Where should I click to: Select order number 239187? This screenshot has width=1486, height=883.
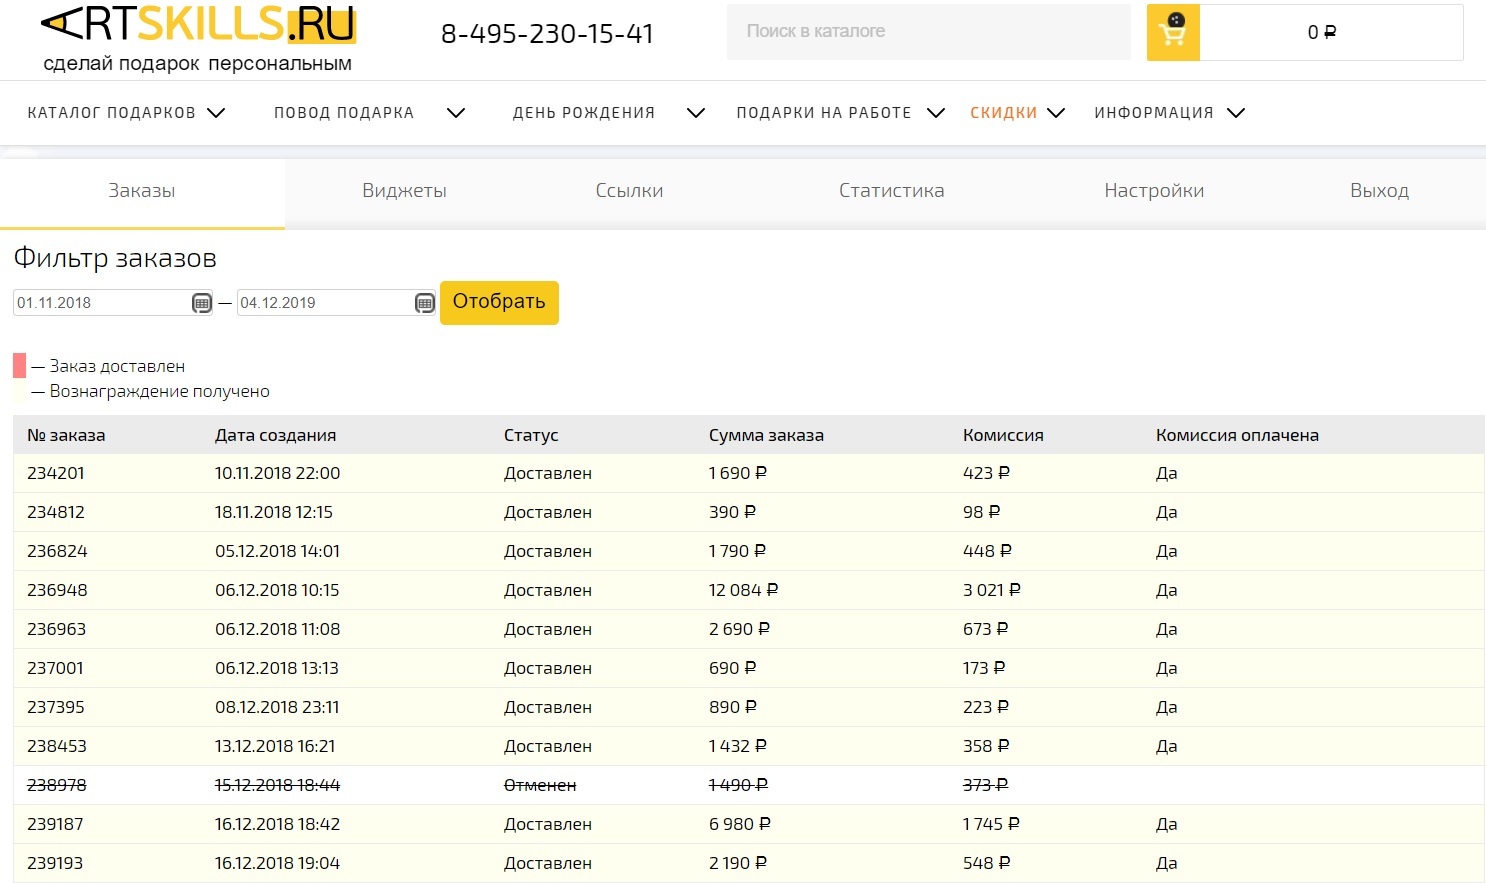pyautogui.click(x=55, y=824)
